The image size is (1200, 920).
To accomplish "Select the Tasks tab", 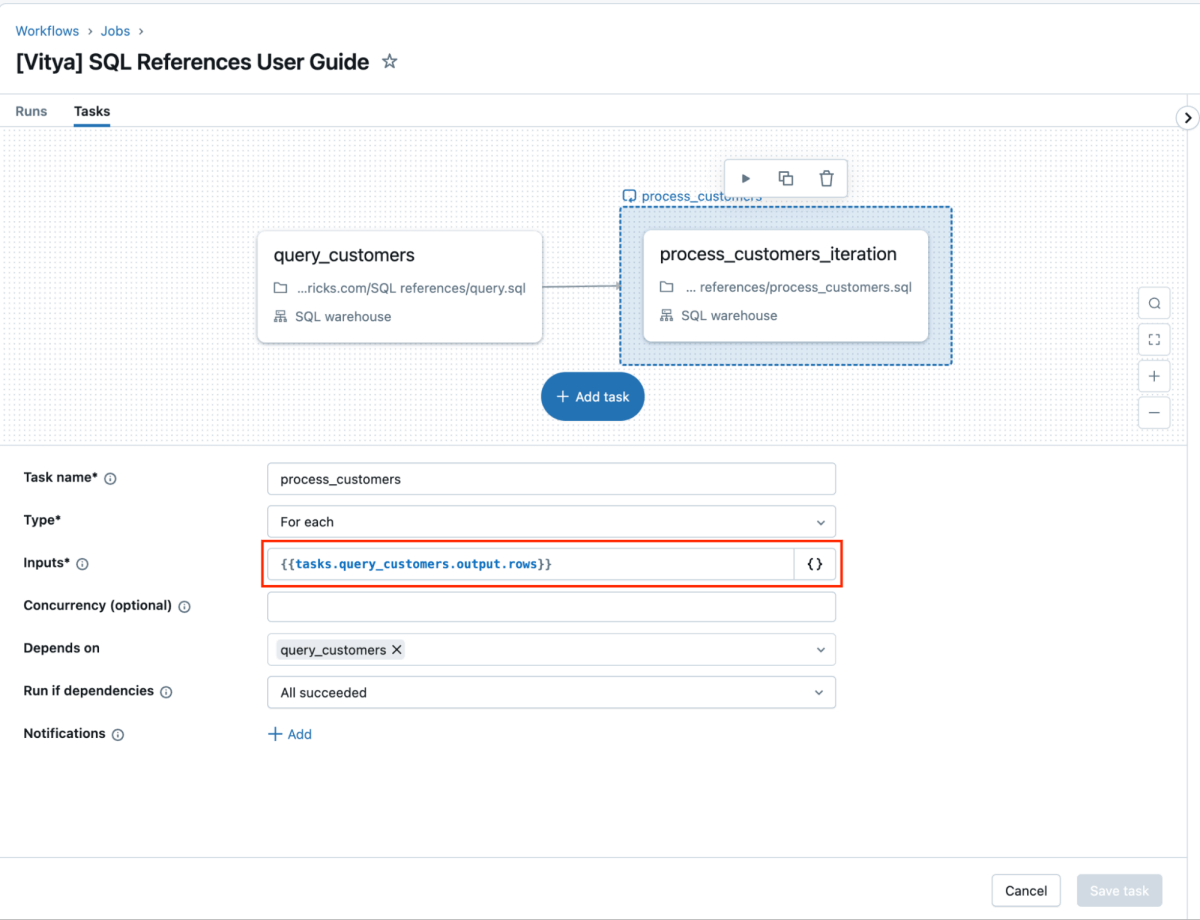I will [x=92, y=111].
